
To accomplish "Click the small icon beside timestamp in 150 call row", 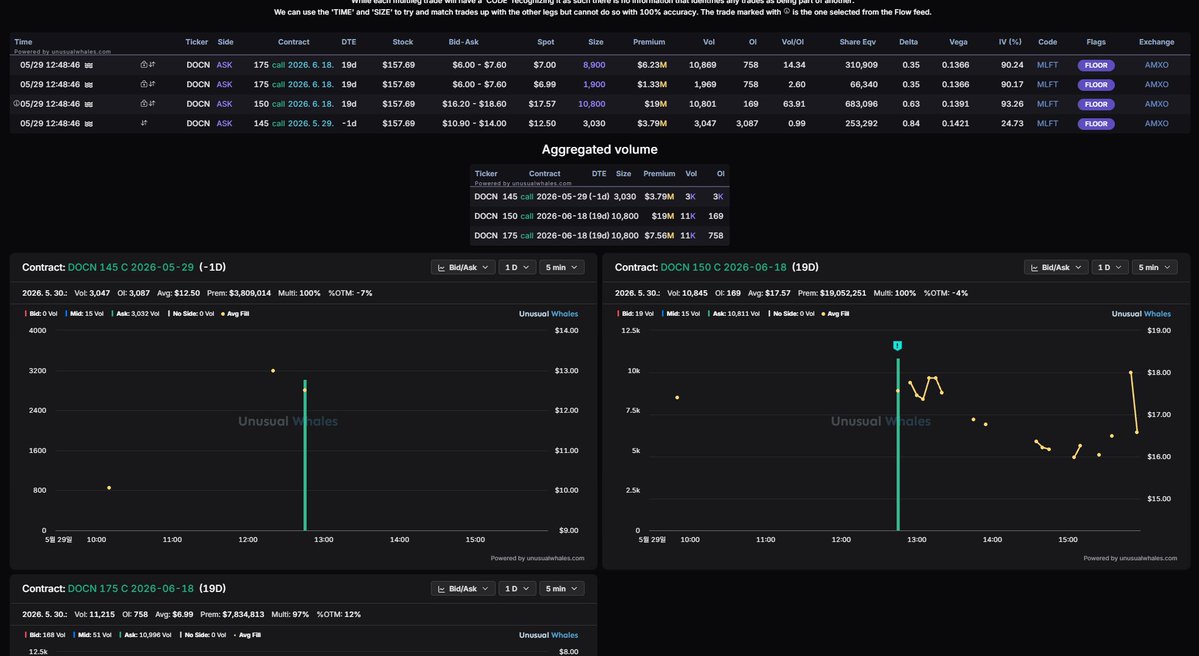I will (89, 104).
